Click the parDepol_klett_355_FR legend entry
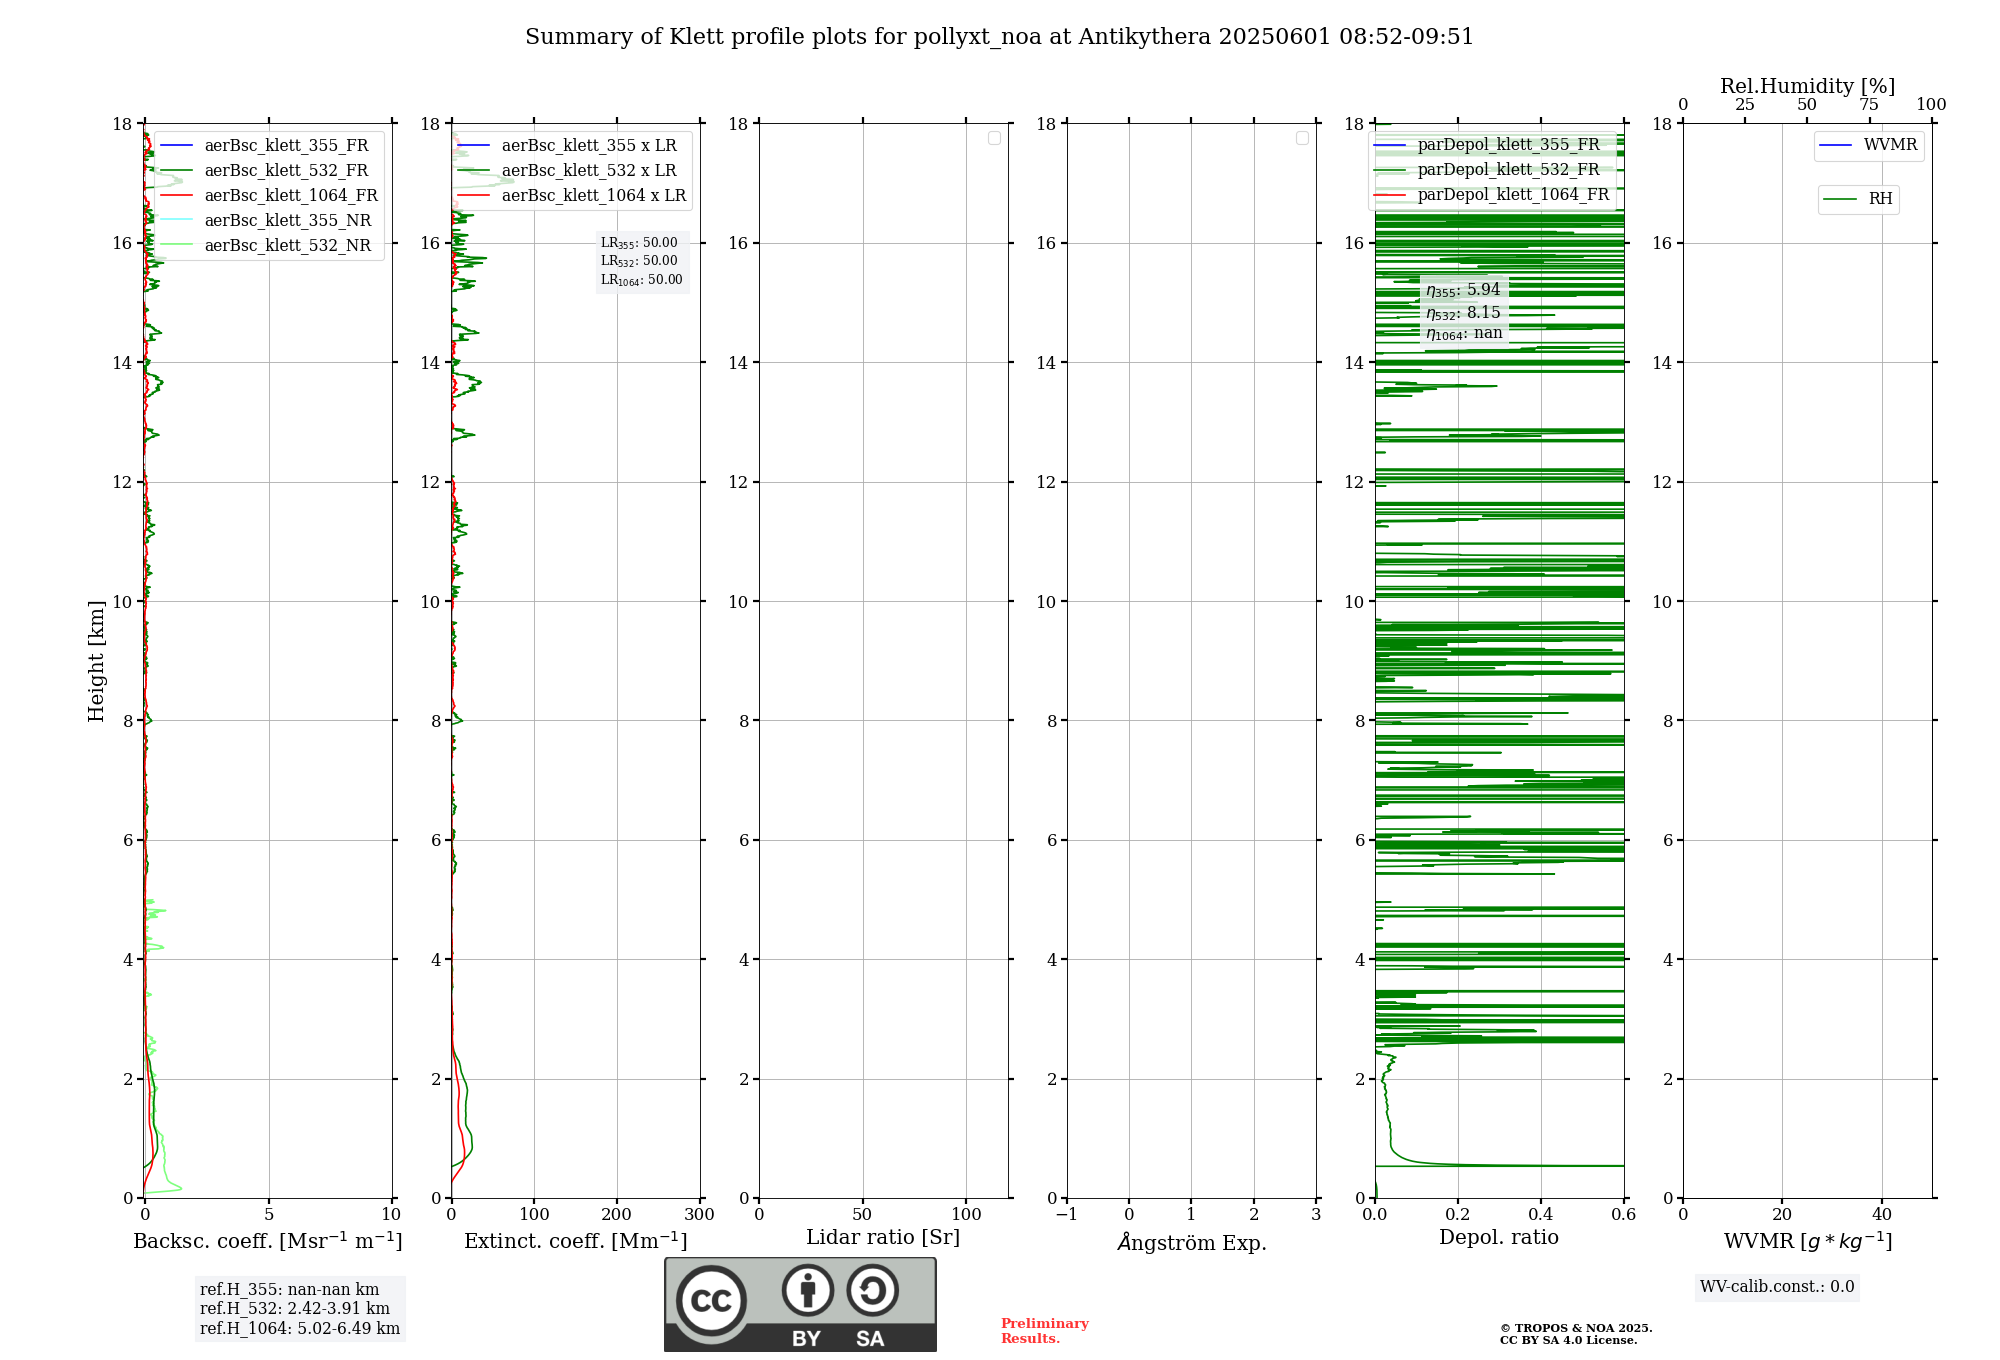 1487,145
